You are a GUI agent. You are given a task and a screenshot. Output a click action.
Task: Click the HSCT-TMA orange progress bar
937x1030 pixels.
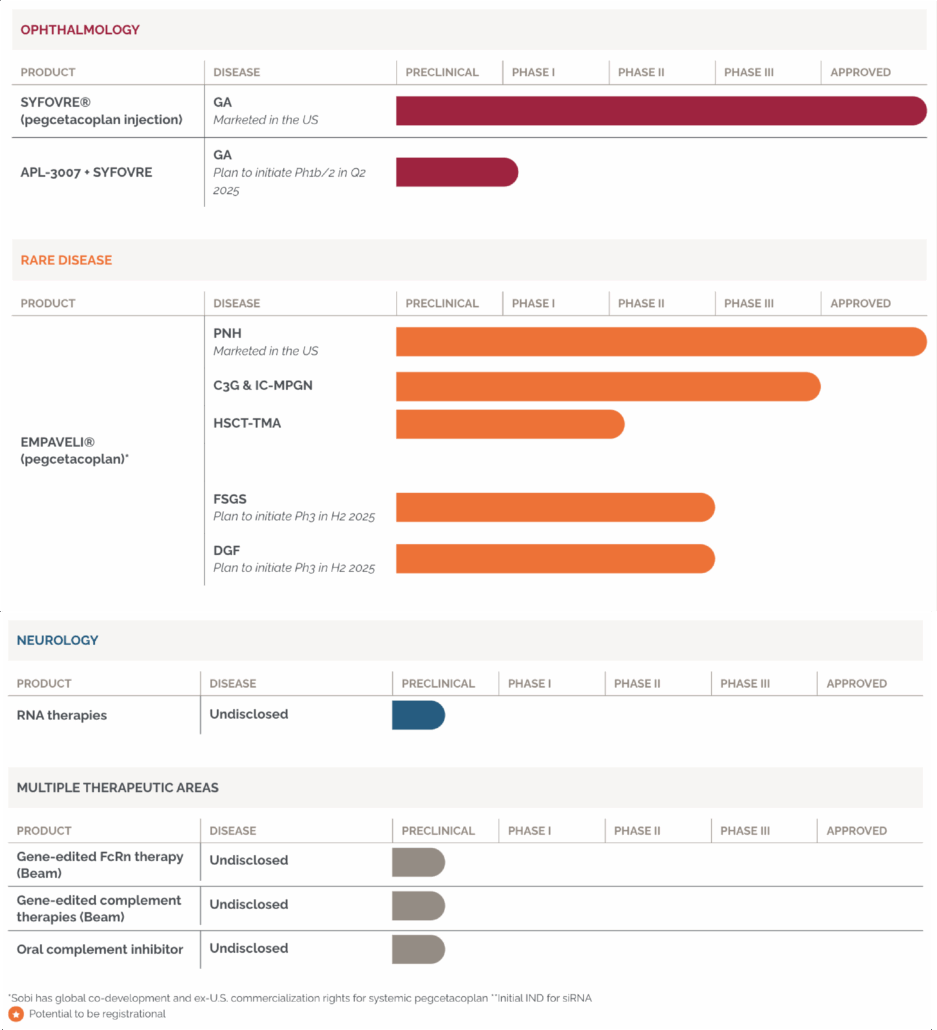(x=509, y=424)
